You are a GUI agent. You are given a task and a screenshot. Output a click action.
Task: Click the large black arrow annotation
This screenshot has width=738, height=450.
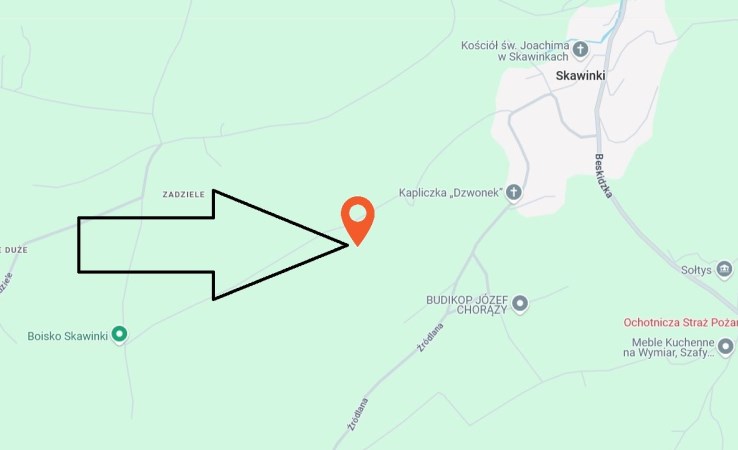coord(213,245)
